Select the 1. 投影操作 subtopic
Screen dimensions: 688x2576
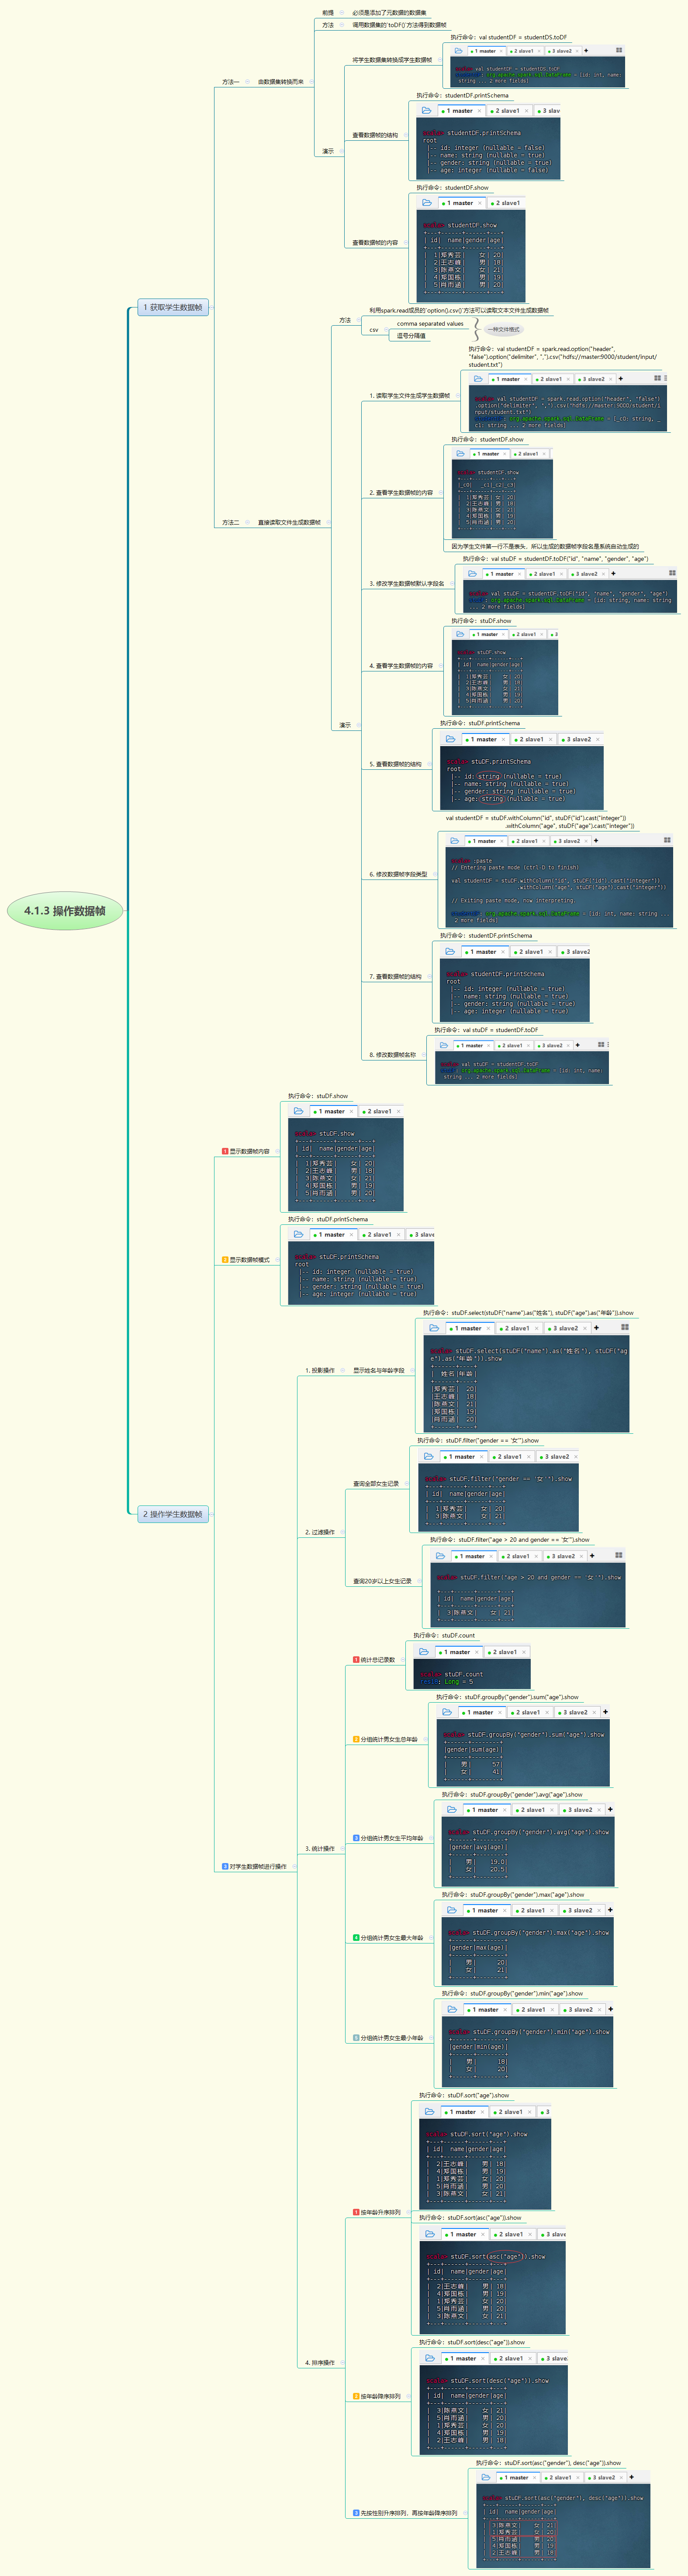tap(320, 1371)
